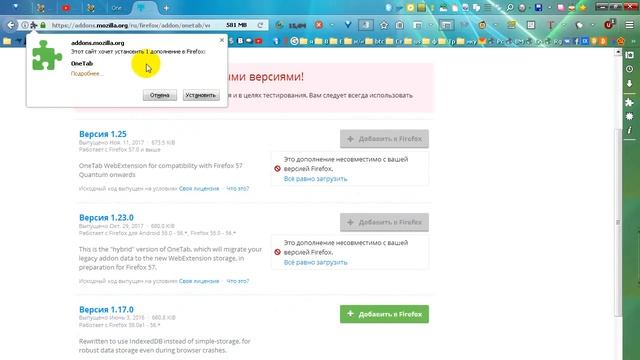Open the Подробнее link in the popup

pos(87,73)
